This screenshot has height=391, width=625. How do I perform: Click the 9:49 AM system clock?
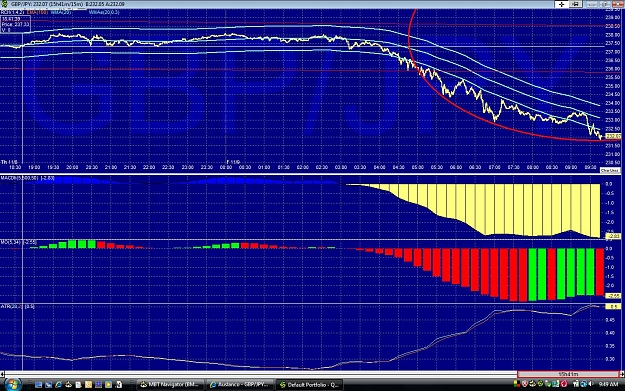608,384
